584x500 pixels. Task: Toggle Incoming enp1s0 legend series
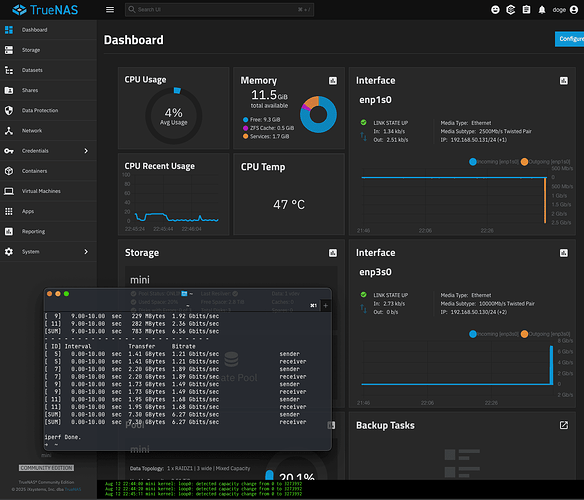pos(494,162)
